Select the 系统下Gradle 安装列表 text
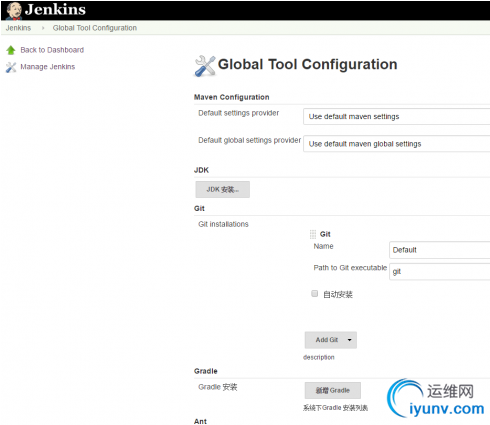The image size is (490, 425). tap(335, 407)
